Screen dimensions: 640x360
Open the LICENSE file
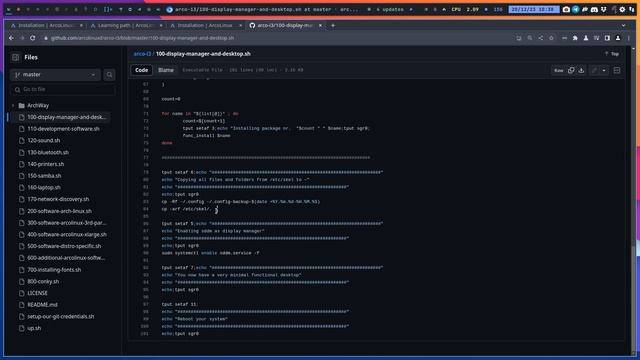coord(37,293)
